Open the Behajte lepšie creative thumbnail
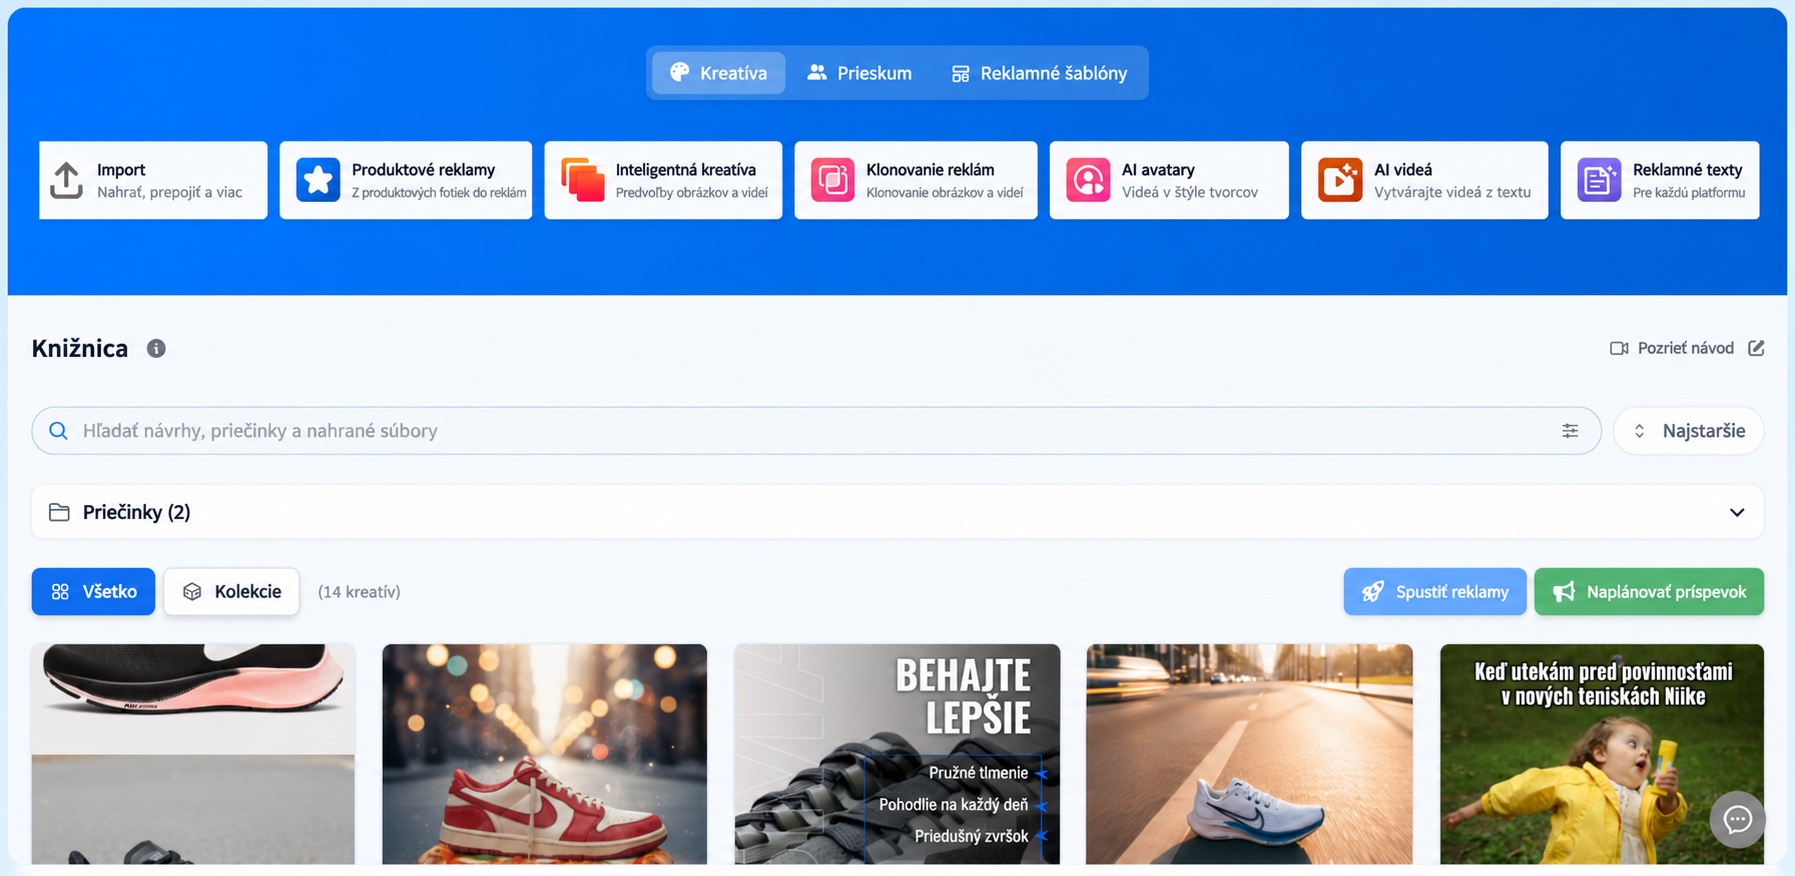Screen dimensions: 1795x876 (x=897, y=754)
